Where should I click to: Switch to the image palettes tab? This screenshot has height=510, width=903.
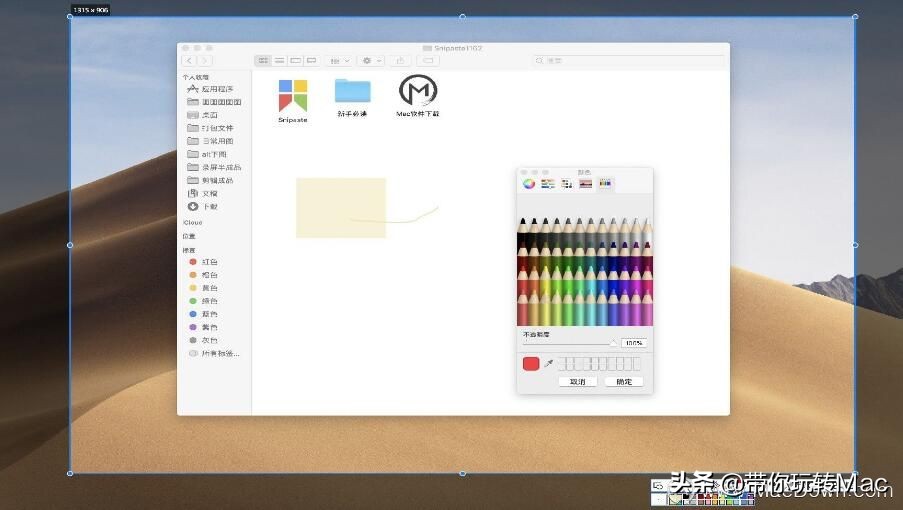pyautogui.click(x=586, y=184)
